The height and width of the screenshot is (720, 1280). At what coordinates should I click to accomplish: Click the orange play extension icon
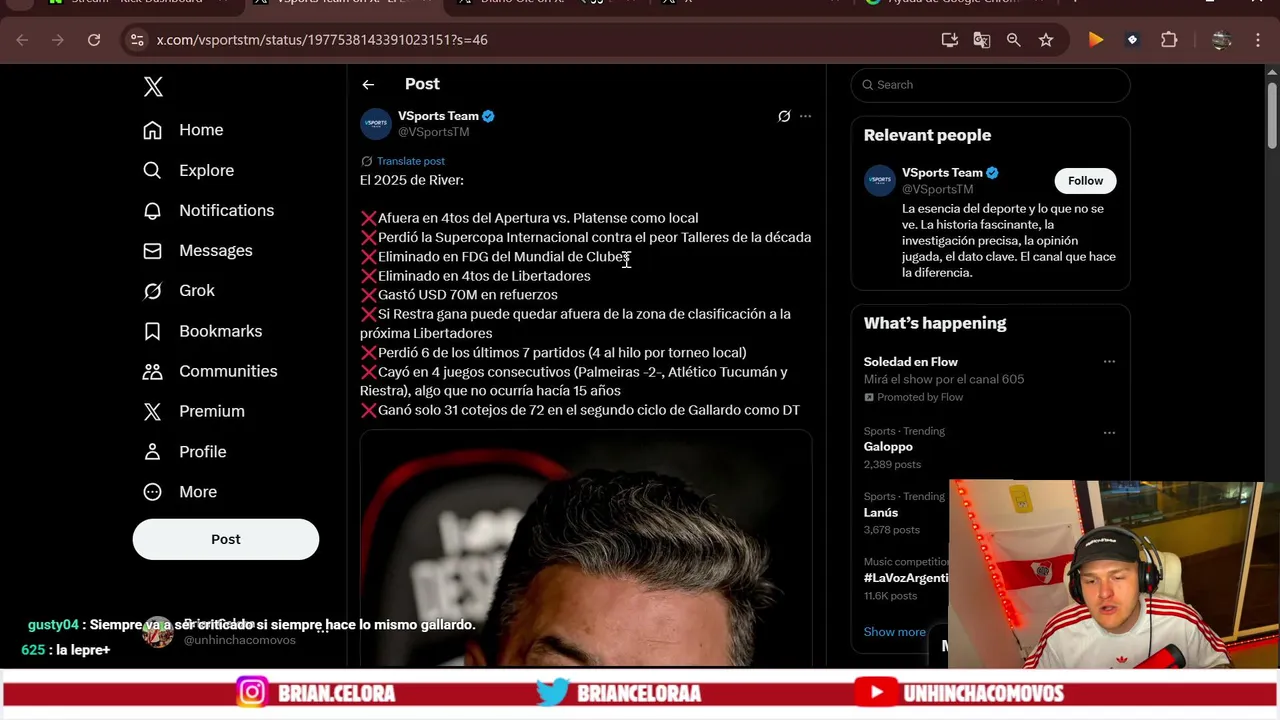pyautogui.click(x=1096, y=40)
